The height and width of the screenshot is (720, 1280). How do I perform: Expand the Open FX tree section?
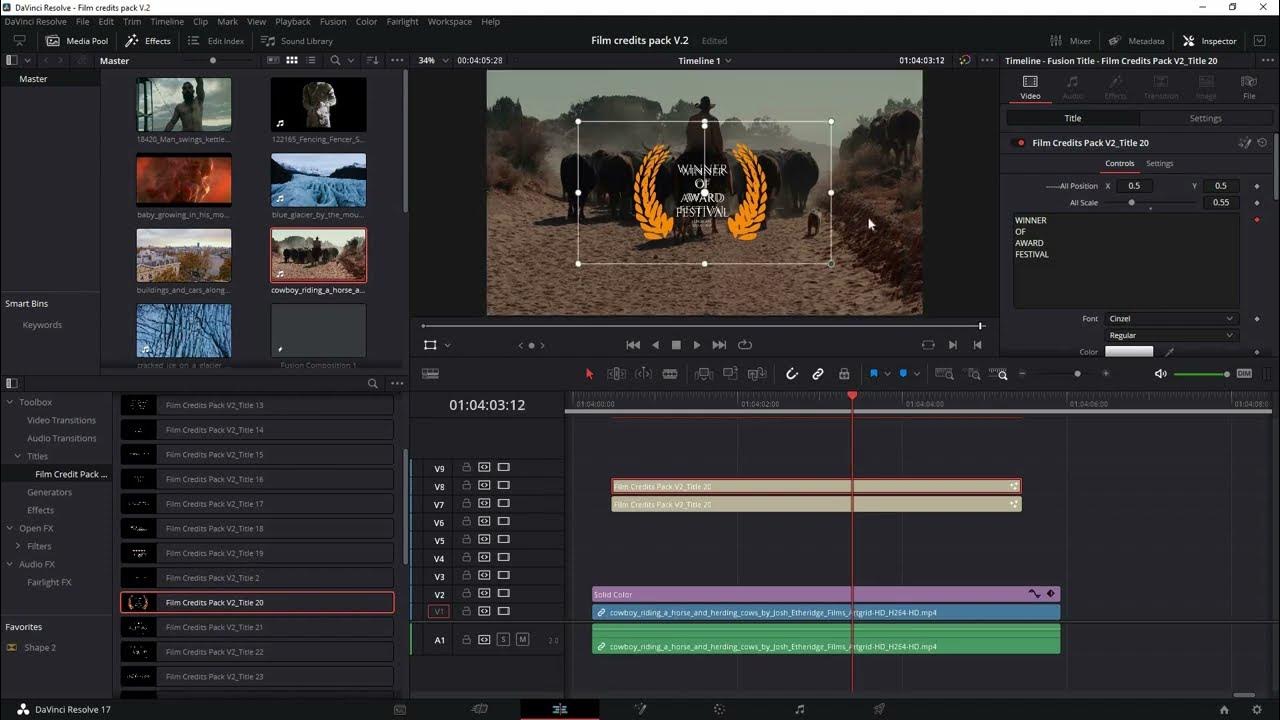(x=11, y=528)
